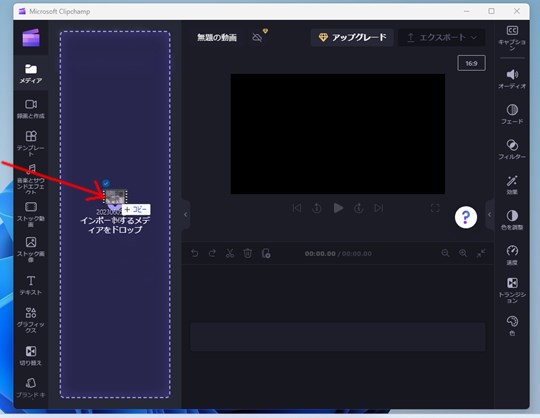Undo the last timeline action
Screen dimensions: 540x418
tap(195, 253)
